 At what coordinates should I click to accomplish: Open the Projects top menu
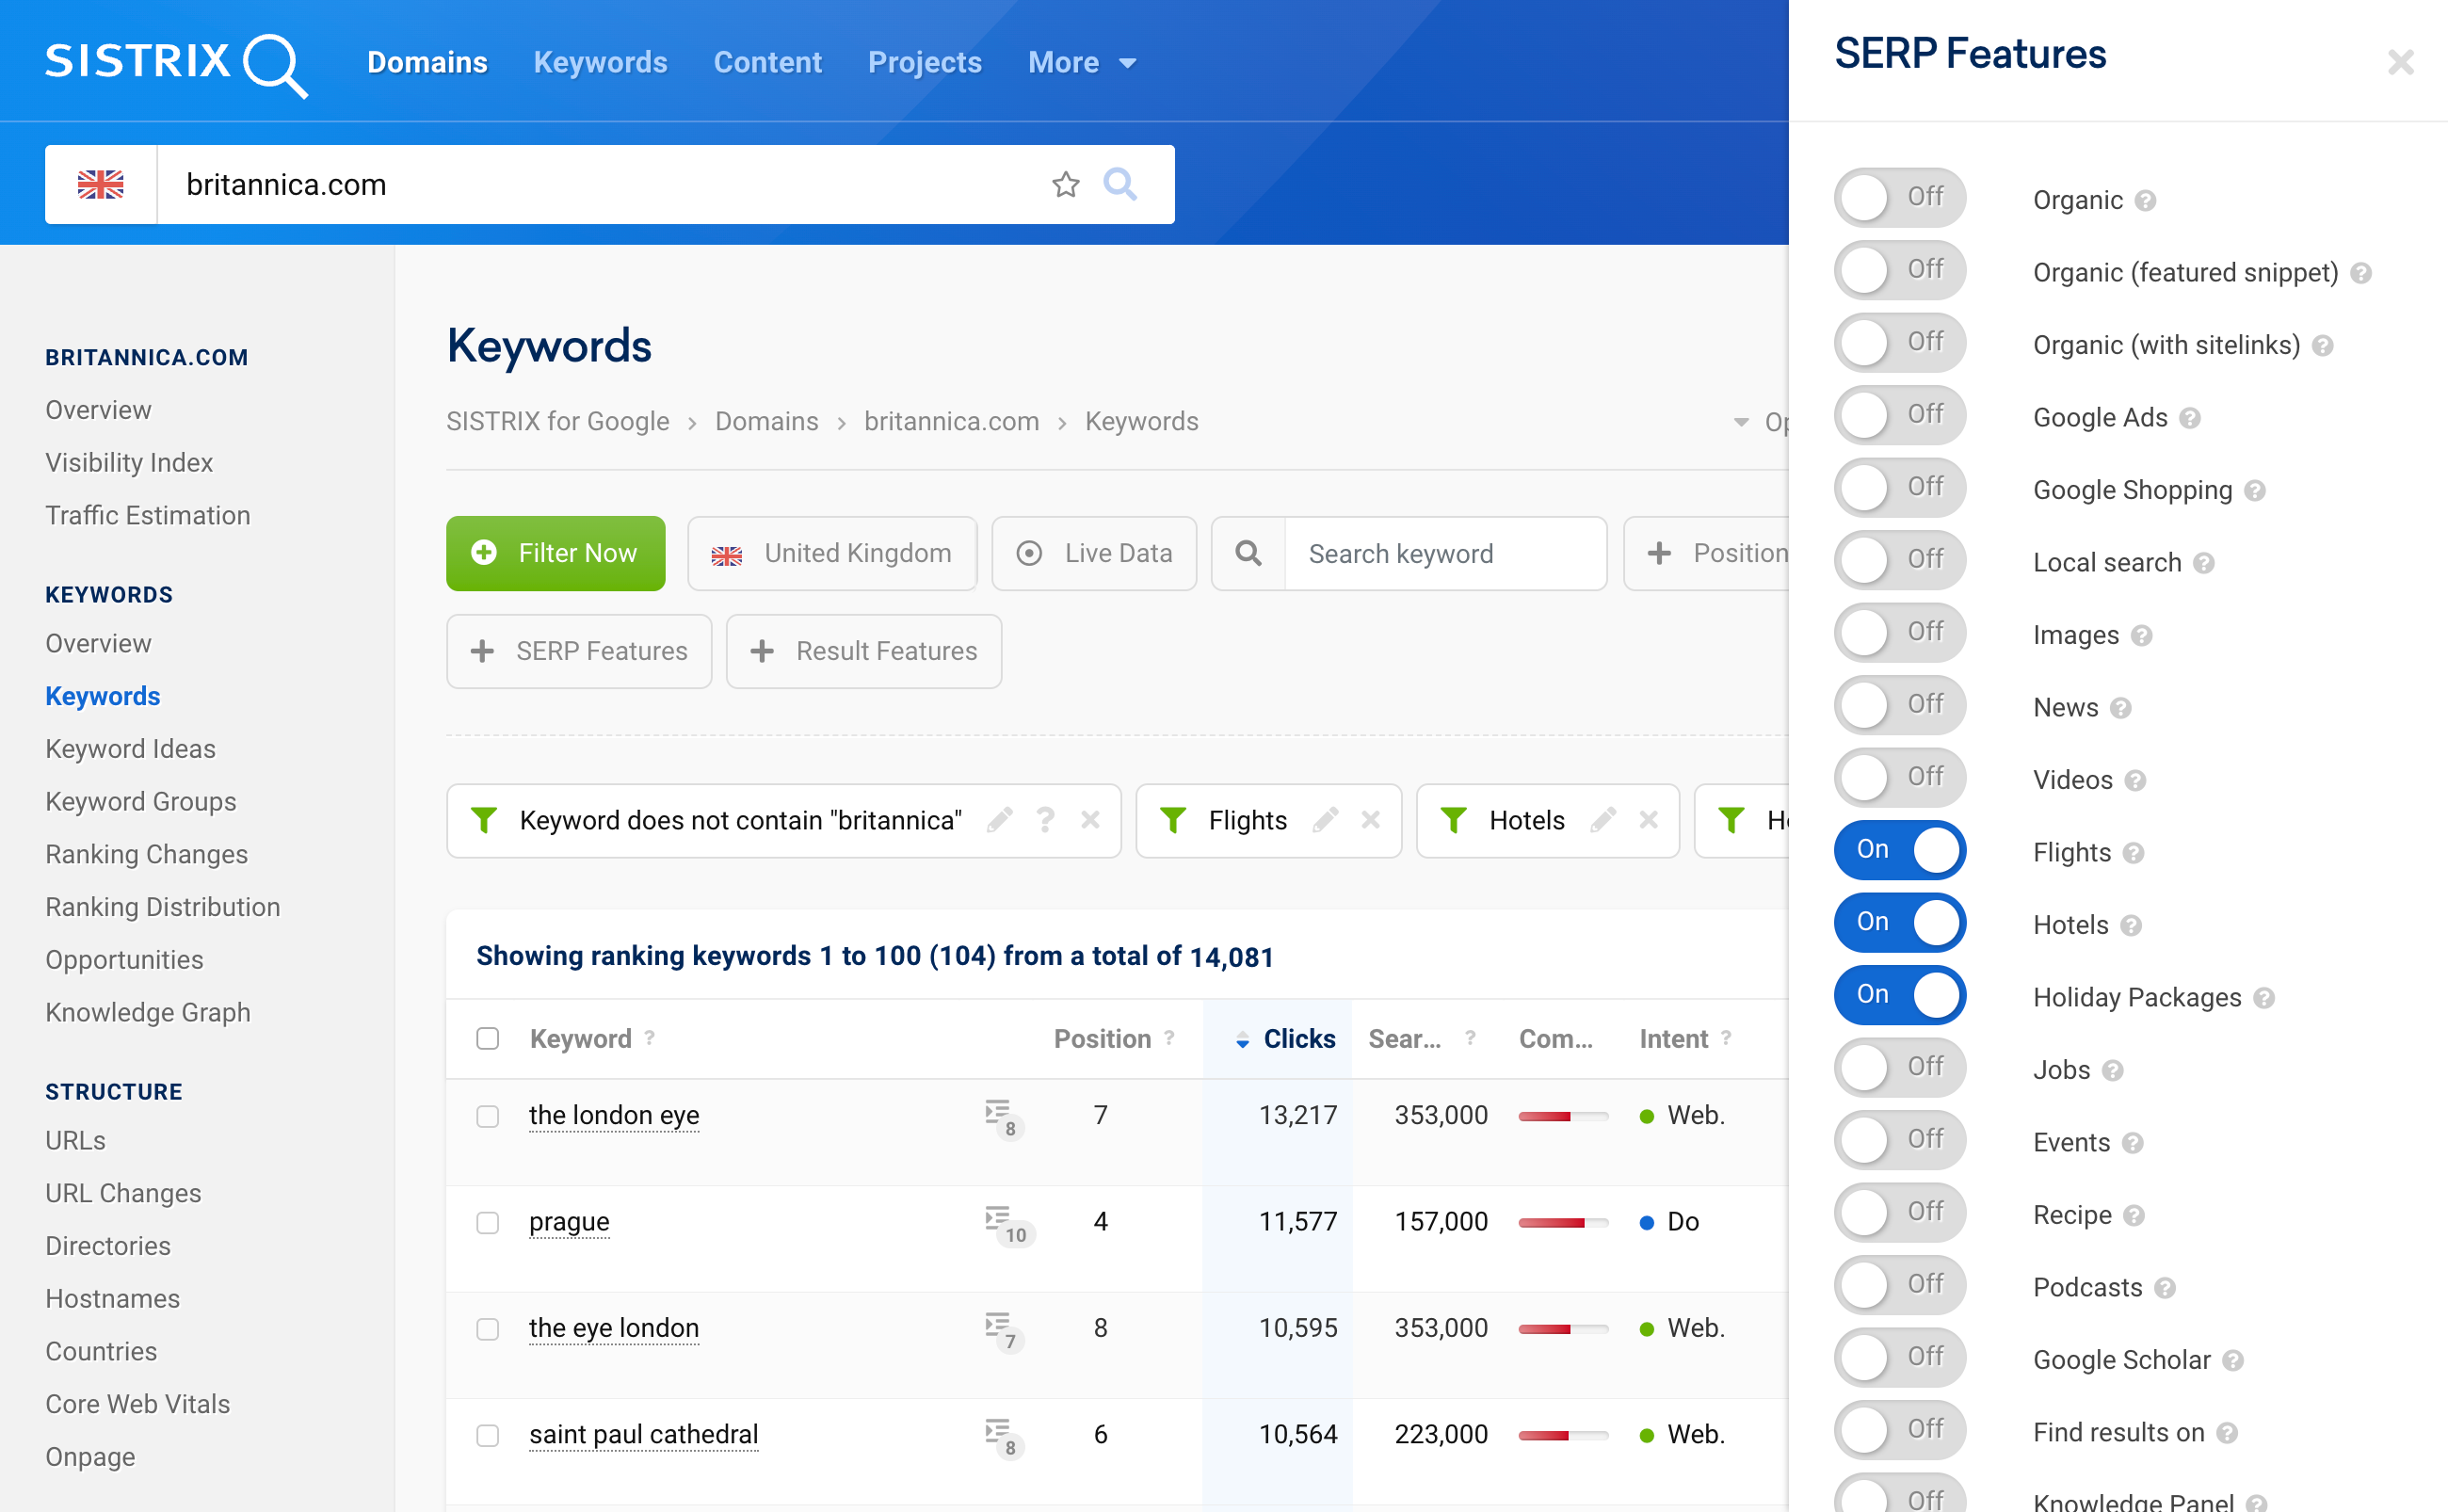[925, 63]
